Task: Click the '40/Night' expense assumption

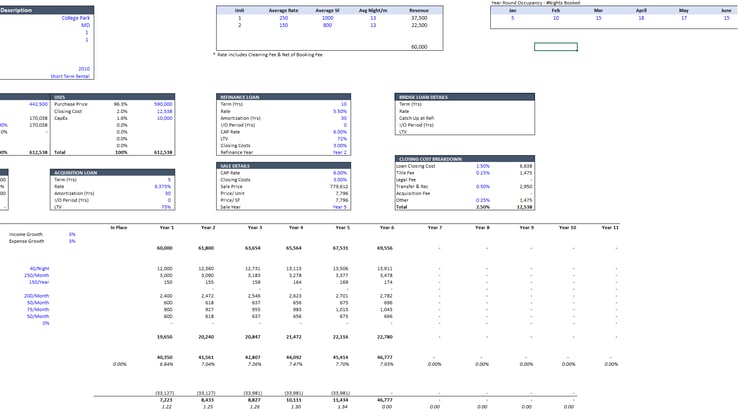Action: tap(39, 268)
